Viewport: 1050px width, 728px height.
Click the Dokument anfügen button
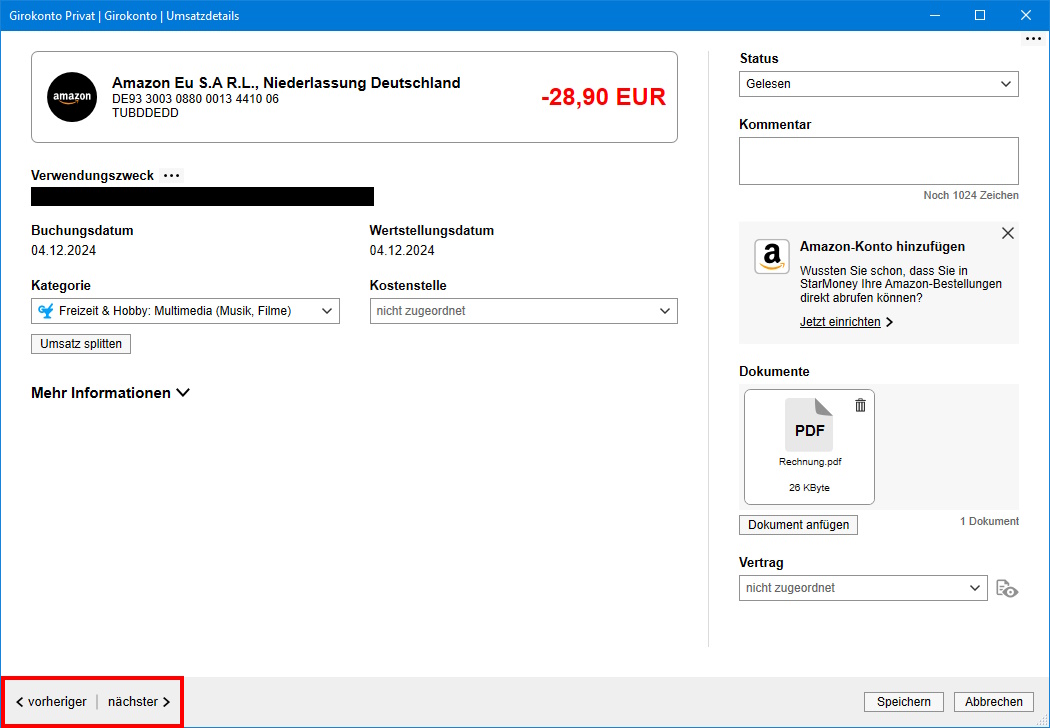(x=798, y=524)
